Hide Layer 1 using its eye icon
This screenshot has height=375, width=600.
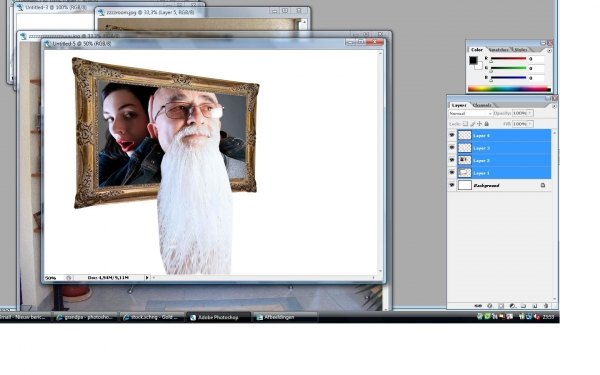click(x=452, y=173)
